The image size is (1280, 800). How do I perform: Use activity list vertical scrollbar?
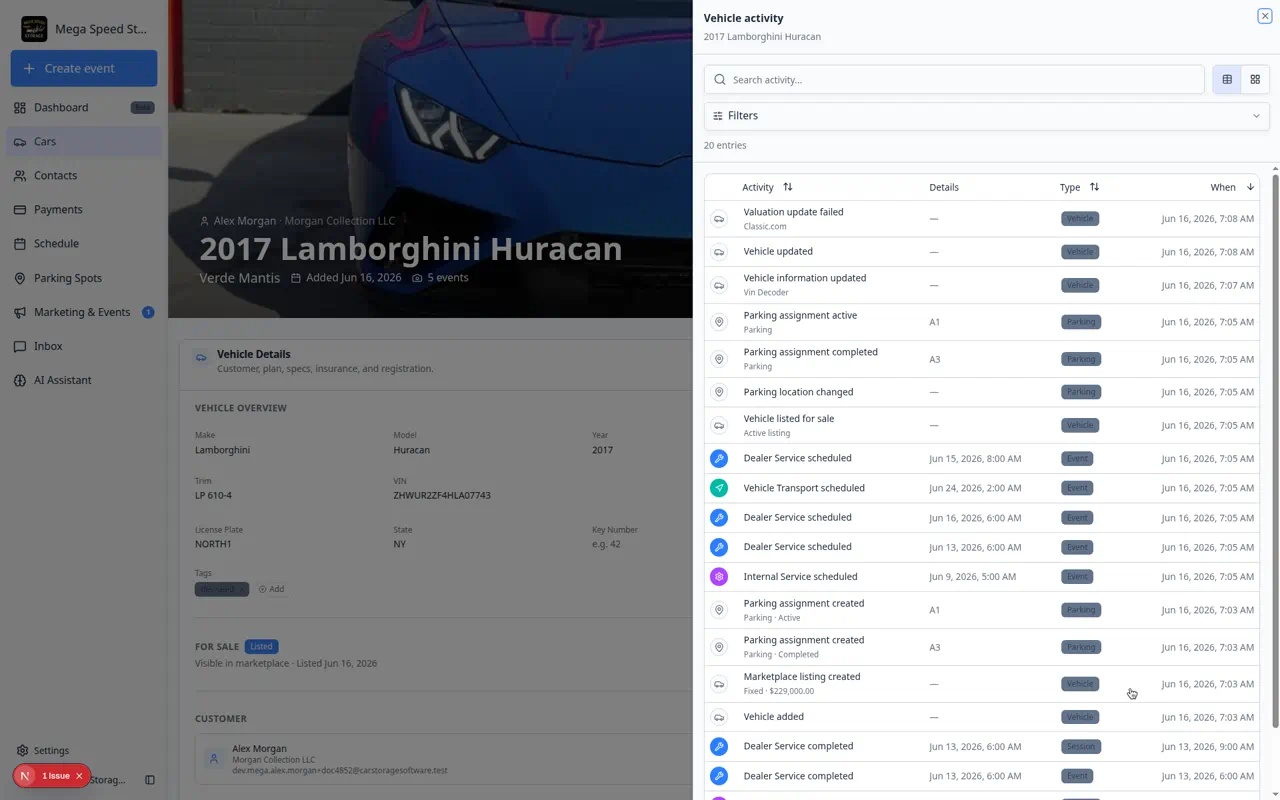1274,450
